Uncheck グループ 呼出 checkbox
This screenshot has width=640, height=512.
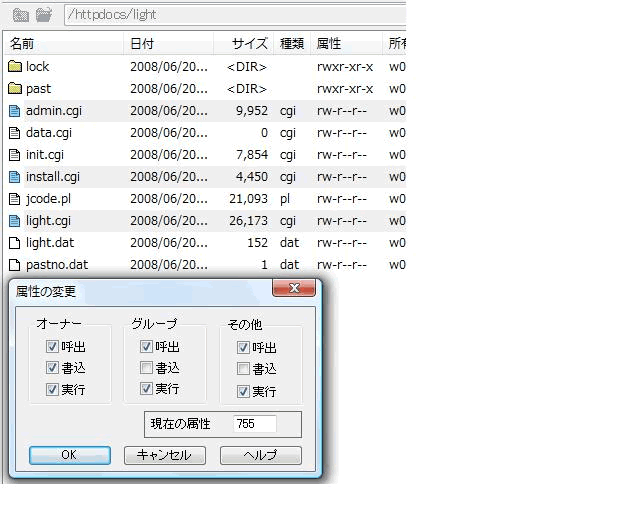coord(147,346)
